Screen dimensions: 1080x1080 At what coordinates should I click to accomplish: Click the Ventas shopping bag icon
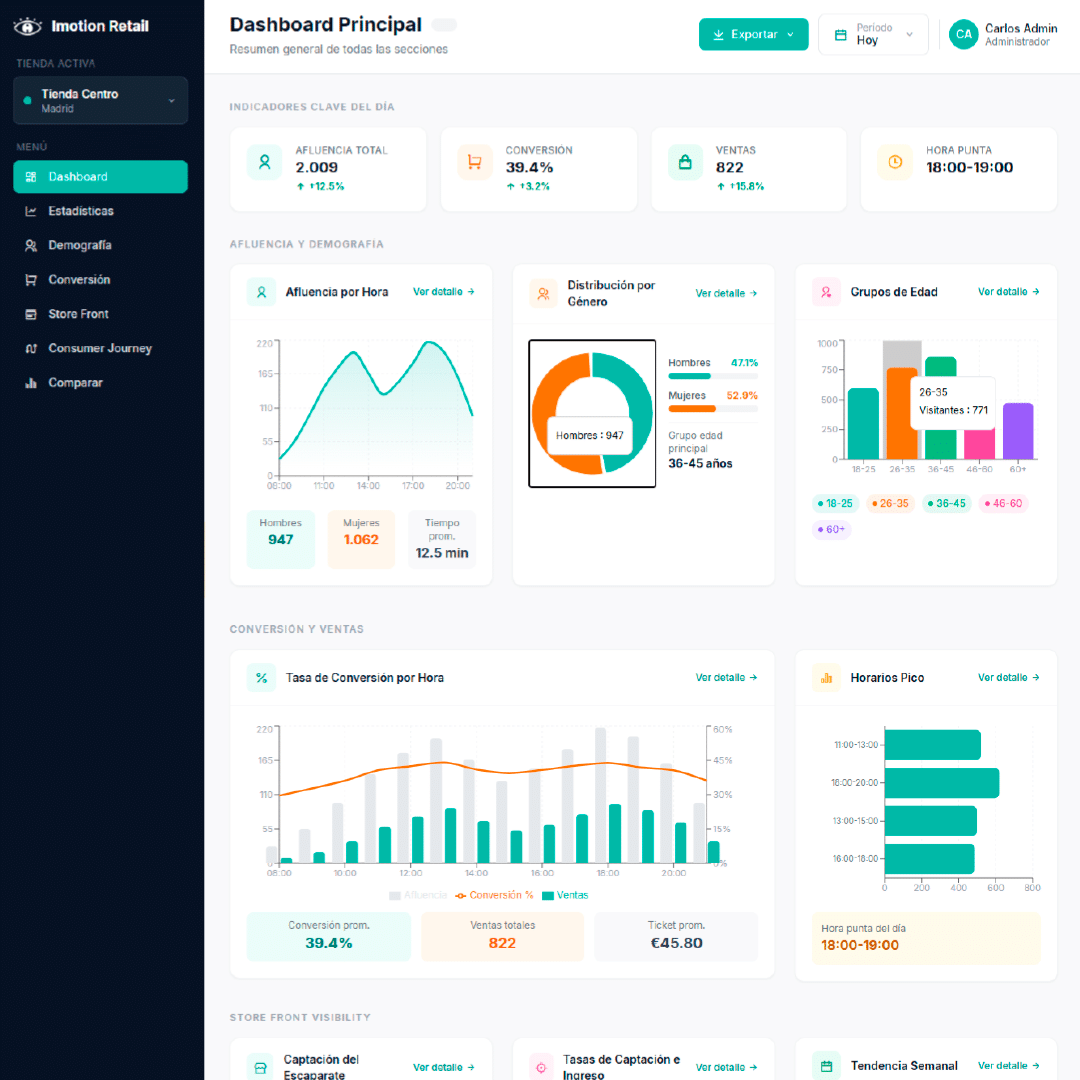(x=685, y=162)
